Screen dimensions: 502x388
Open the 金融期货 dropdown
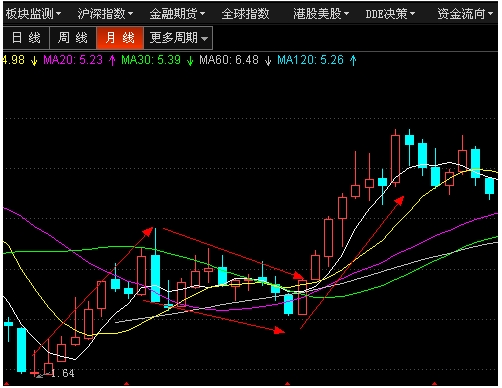click(x=177, y=14)
